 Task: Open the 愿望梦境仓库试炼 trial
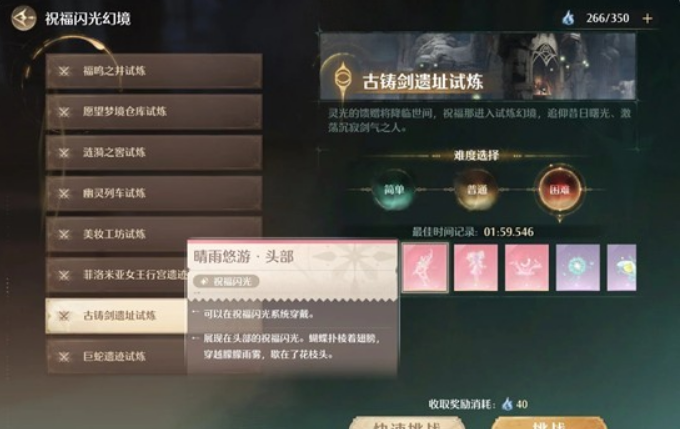point(154,111)
